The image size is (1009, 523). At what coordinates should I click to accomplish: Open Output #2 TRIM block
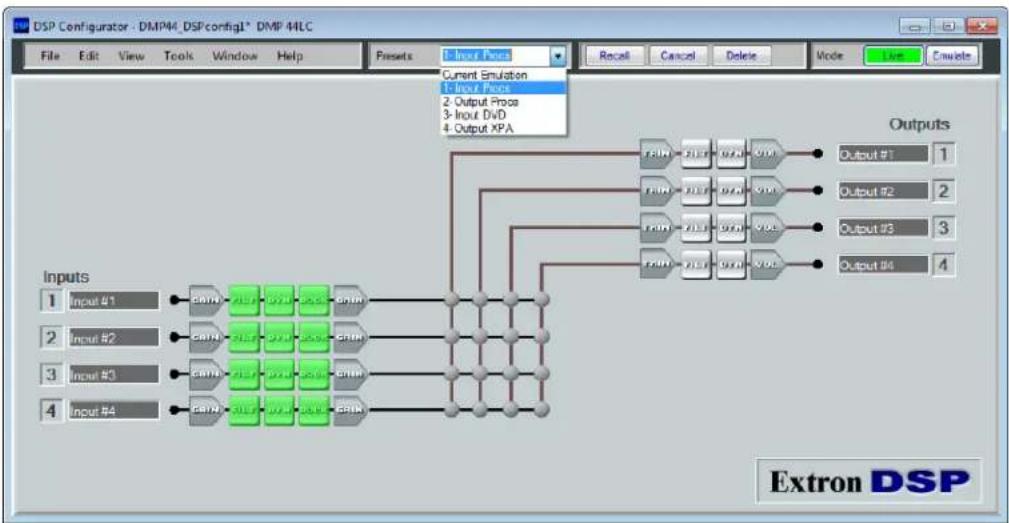657,190
